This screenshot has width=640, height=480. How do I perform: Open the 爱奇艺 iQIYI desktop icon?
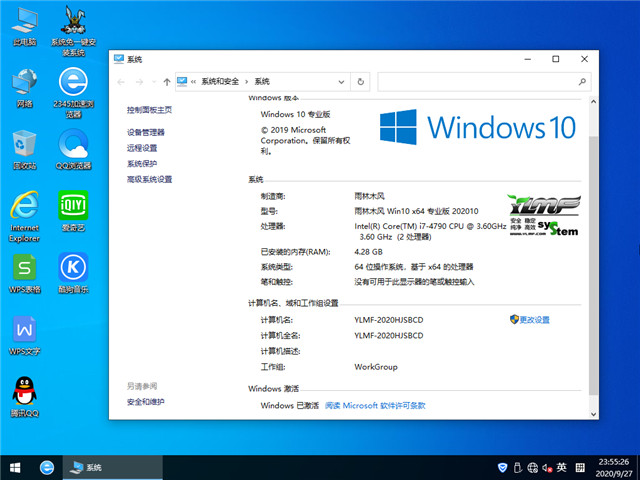click(x=73, y=211)
